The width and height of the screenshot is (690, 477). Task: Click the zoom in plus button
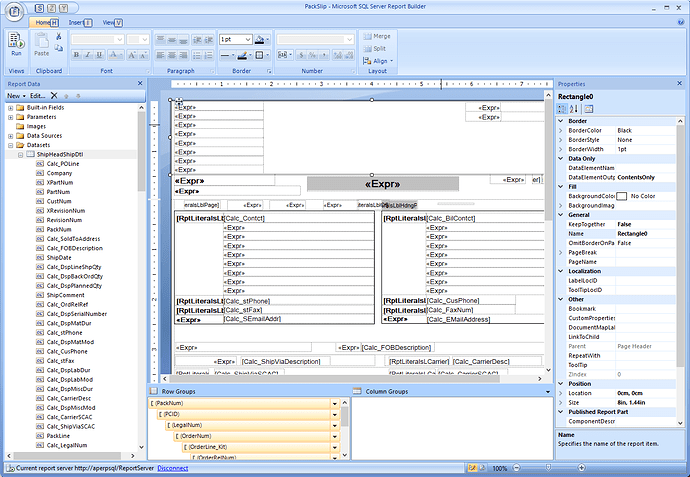coord(581,468)
